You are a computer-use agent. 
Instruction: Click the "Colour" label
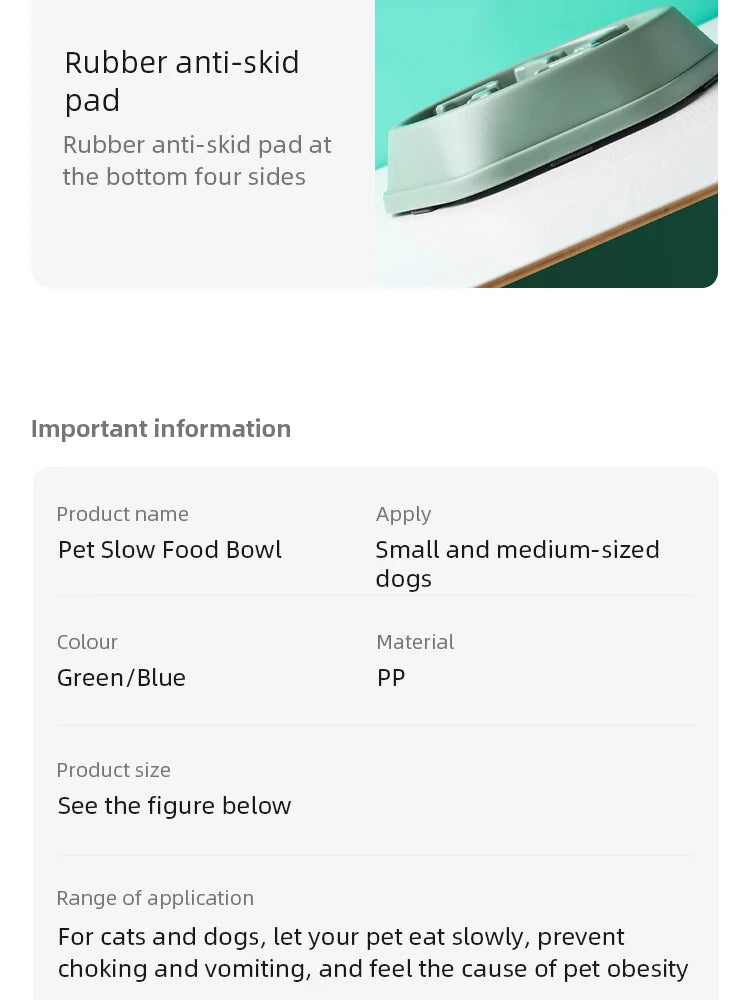tap(87, 642)
